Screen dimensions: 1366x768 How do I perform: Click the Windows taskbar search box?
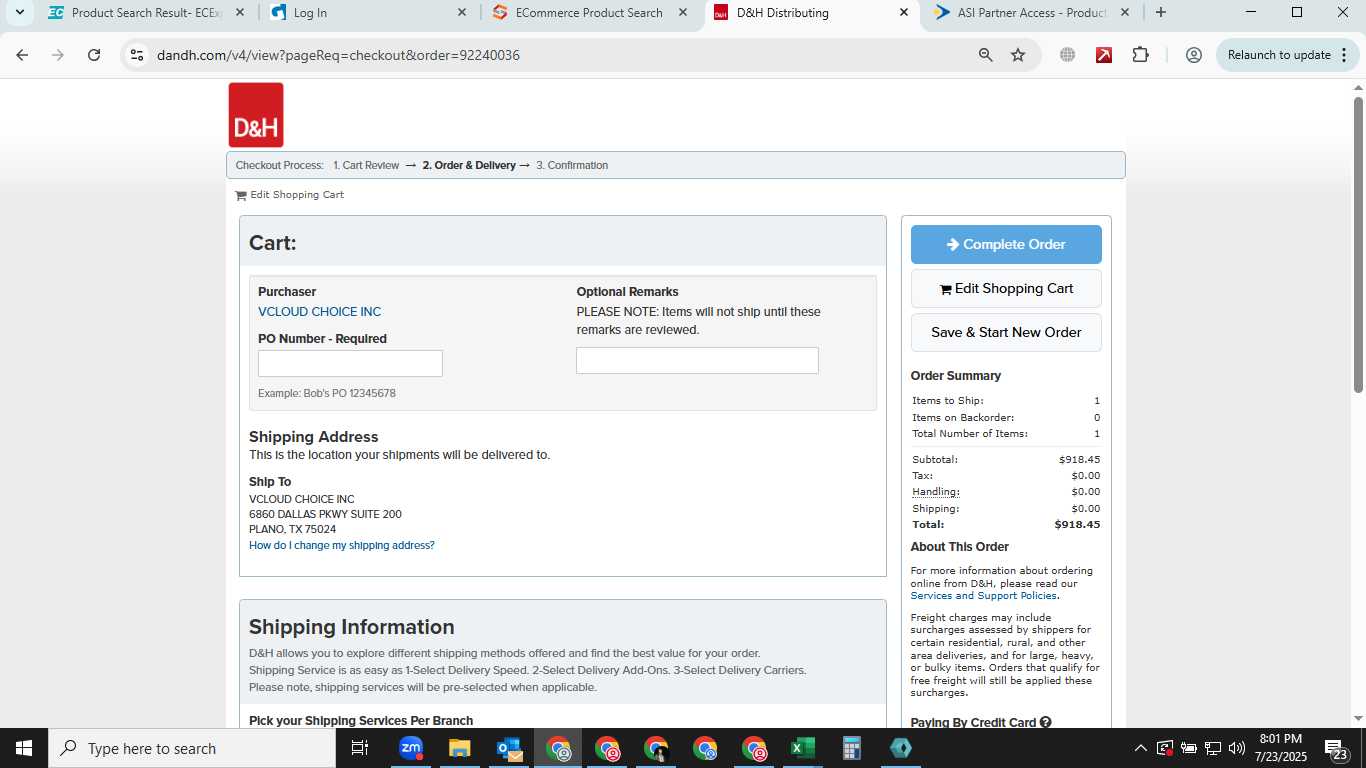(192, 748)
